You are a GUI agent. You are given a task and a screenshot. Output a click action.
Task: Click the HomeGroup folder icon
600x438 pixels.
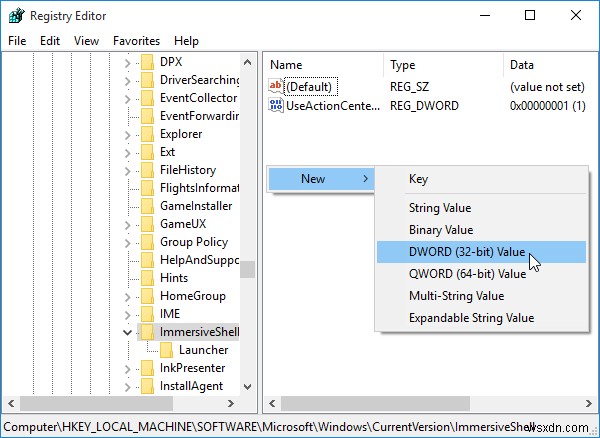[x=148, y=296]
